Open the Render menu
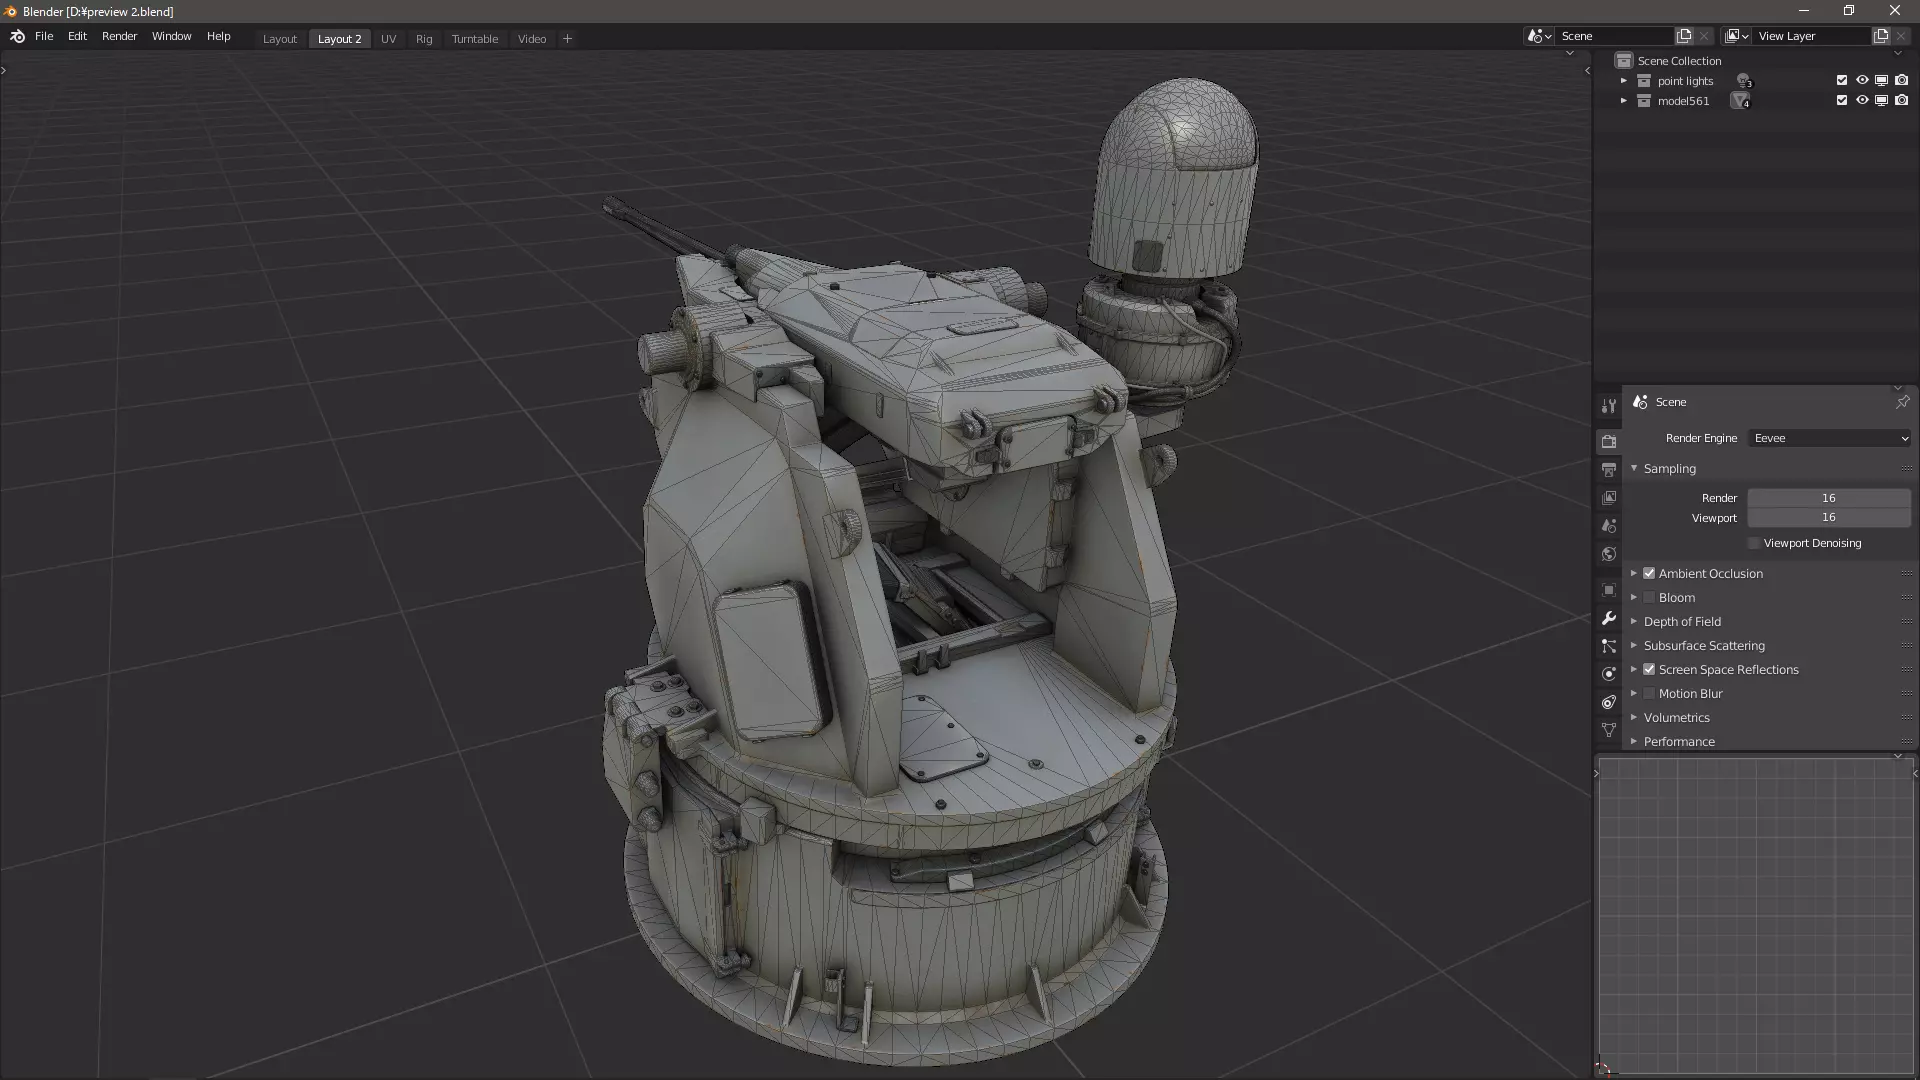 (119, 36)
